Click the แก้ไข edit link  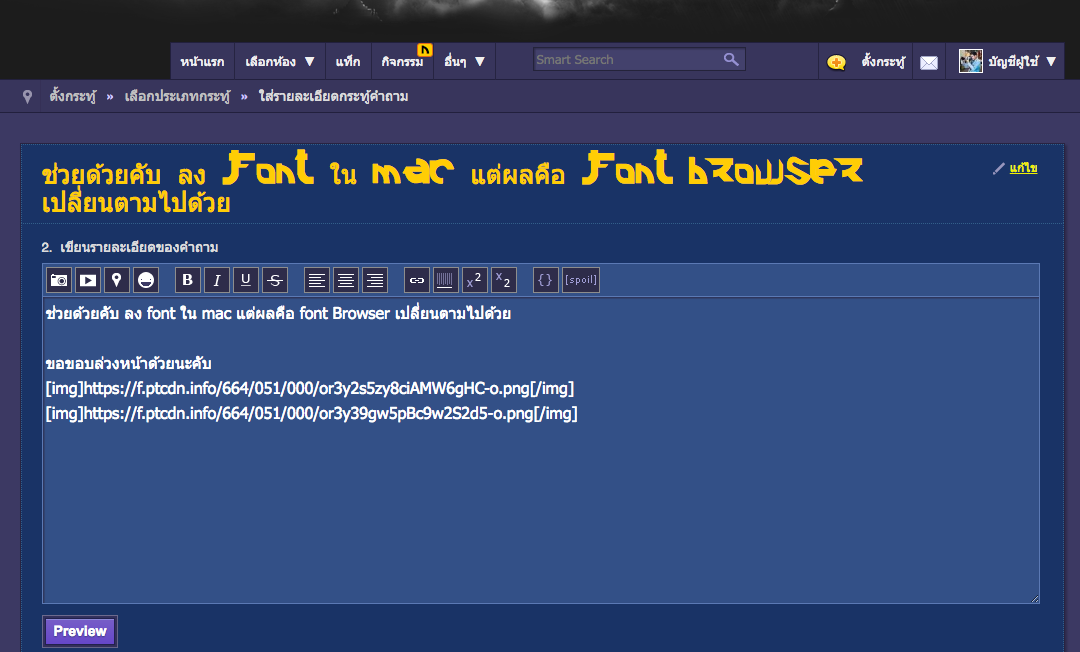1024,168
